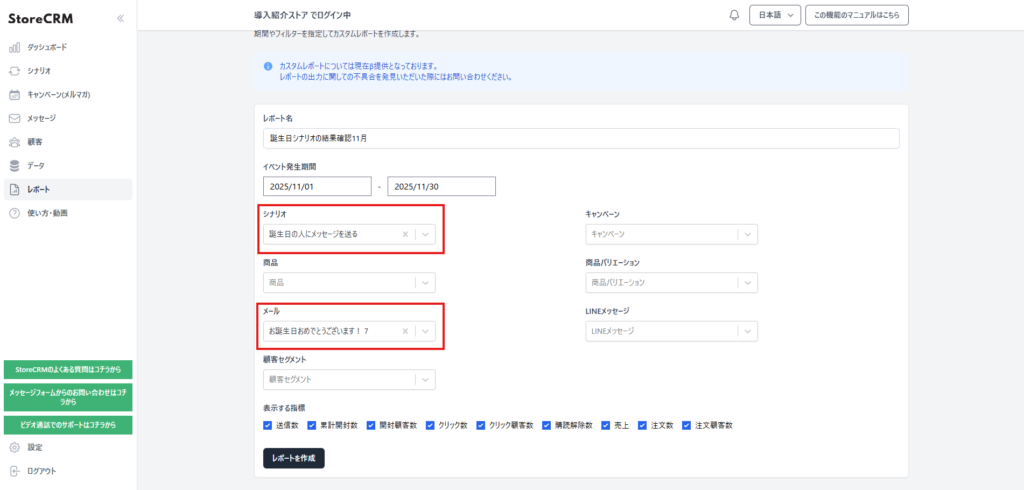
Task: Toggle the クリック数 checkbox
Action: pyautogui.click(x=430, y=425)
